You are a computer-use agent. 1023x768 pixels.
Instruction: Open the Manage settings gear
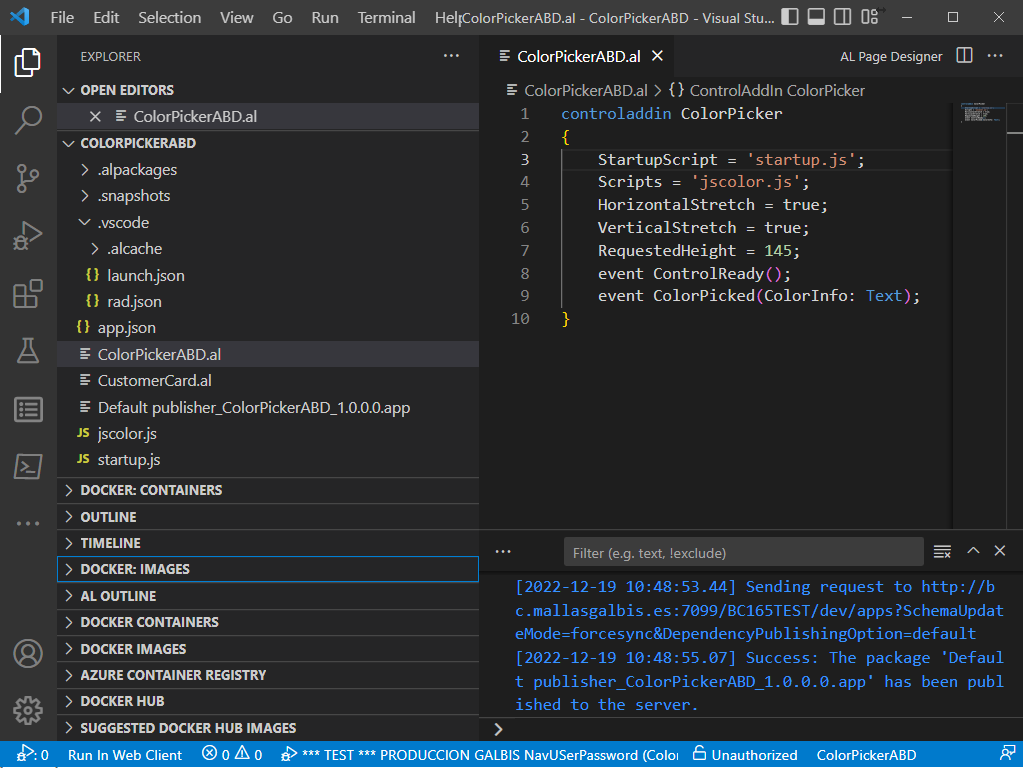pos(27,711)
